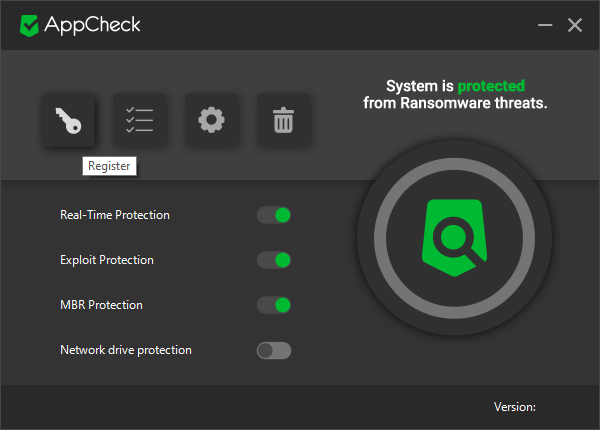Screen dimensions: 600x430
Task: Open settings via the gear icon
Action: pyautogui.click(x=211, y=121)
